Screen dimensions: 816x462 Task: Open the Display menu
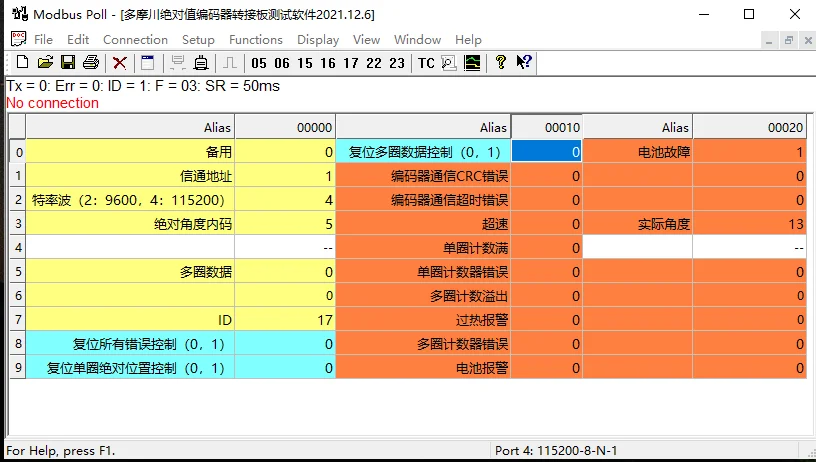pyautogui.click(x=318, y=40)
